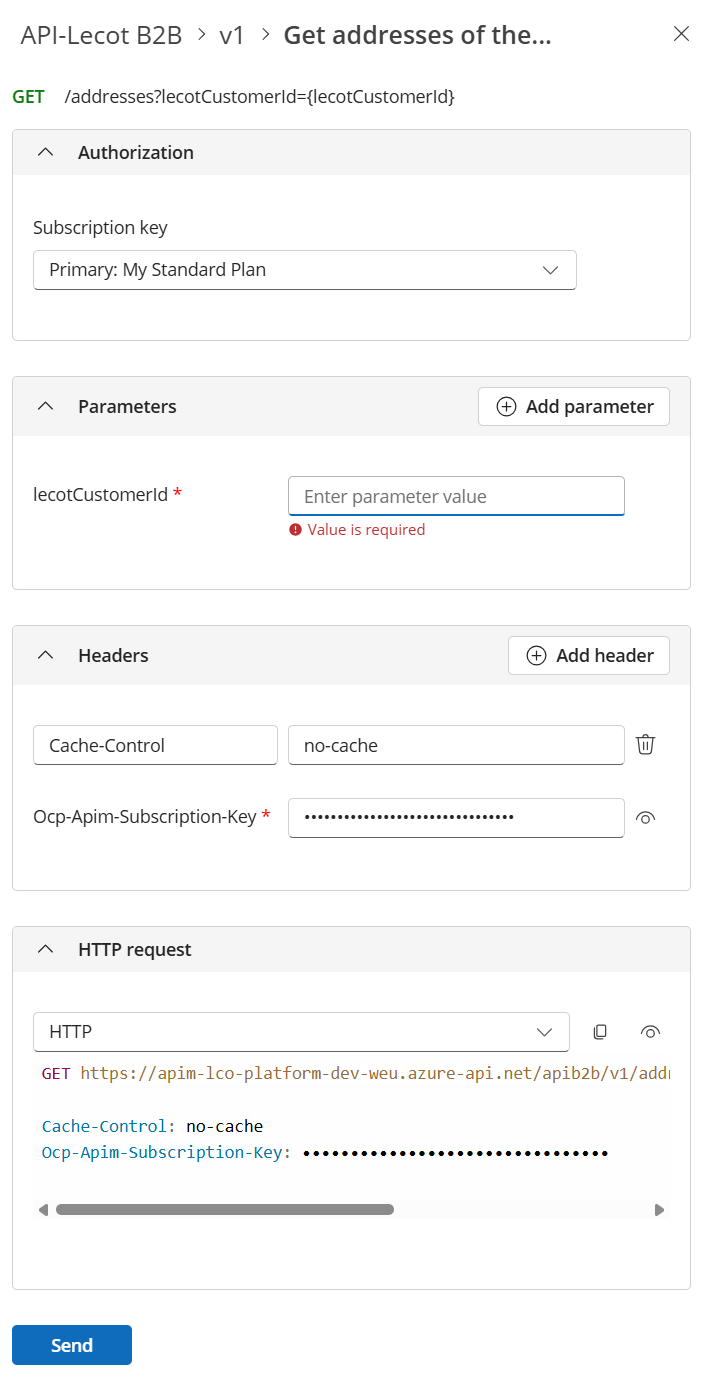708x1378 pixels.
Task: Click the Cache-Control header name field
Action: point(155,745)
